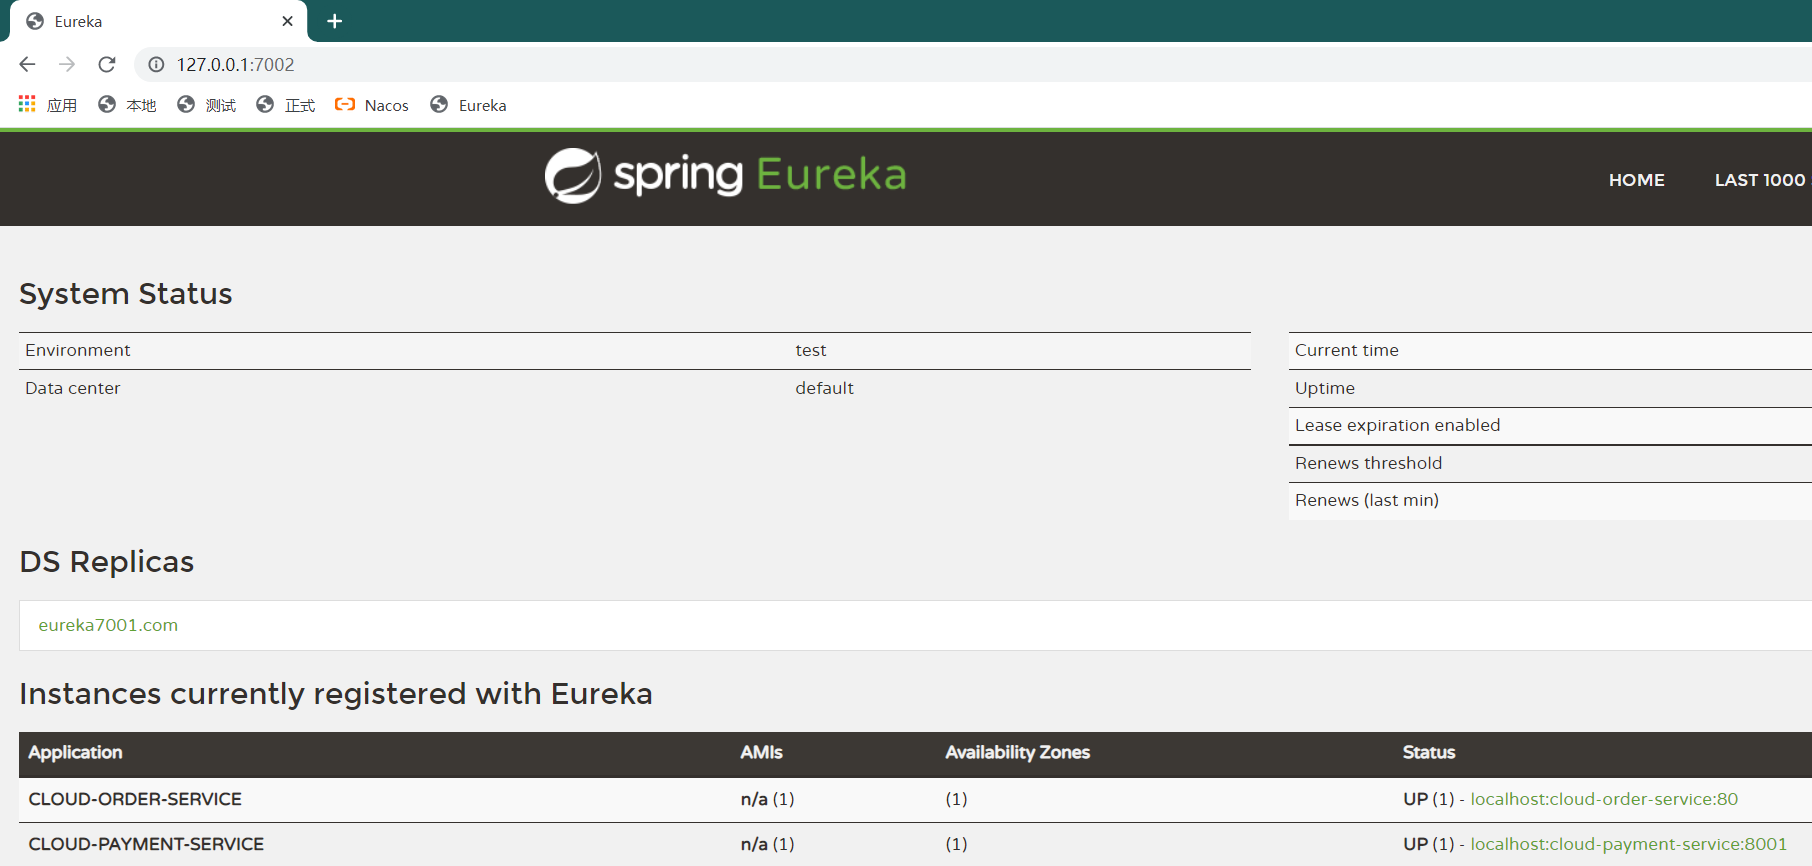Select the Current time row label
This screenshot has width=1812, height=866.
(1346, 350)
